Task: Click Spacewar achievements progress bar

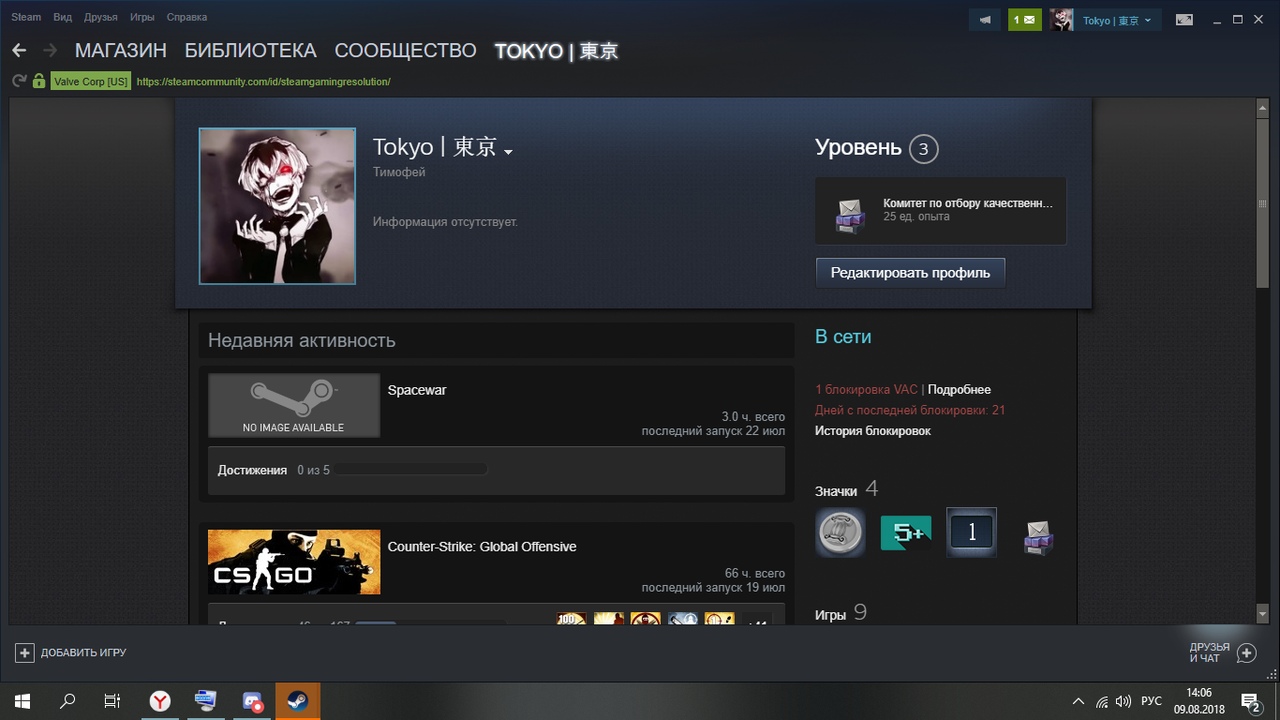Action: point(412,469)
